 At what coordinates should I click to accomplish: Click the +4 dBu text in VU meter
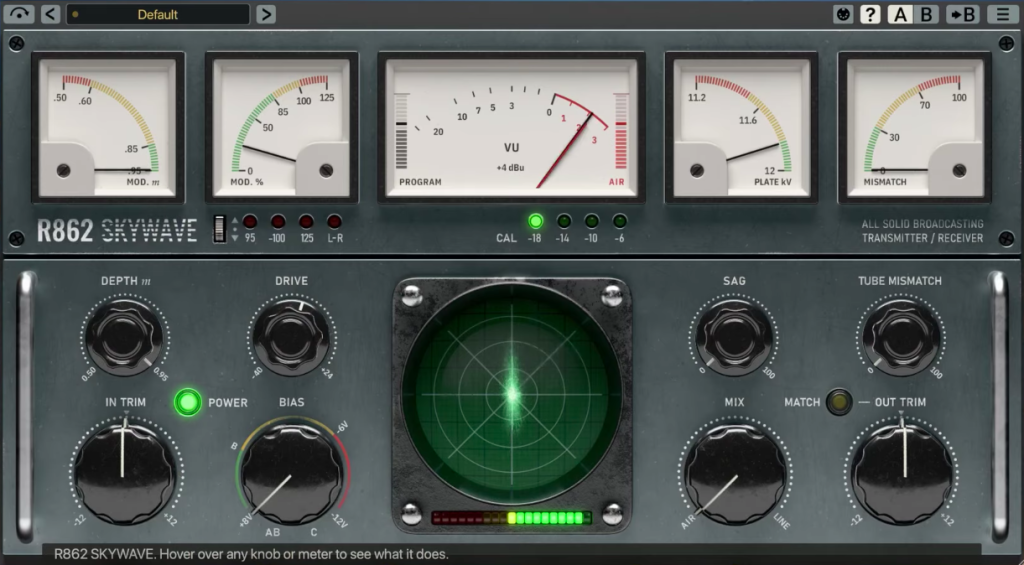point(511,168)
